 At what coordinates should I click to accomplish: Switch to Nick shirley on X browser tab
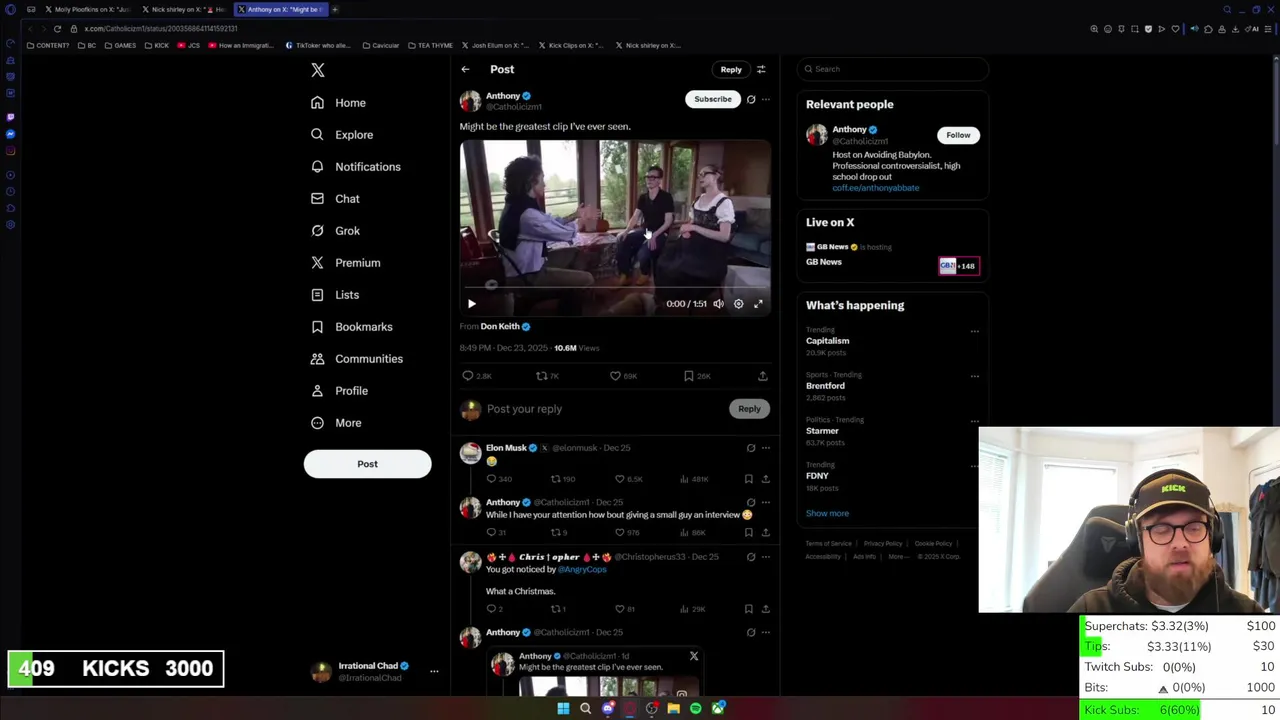point(182,9)
